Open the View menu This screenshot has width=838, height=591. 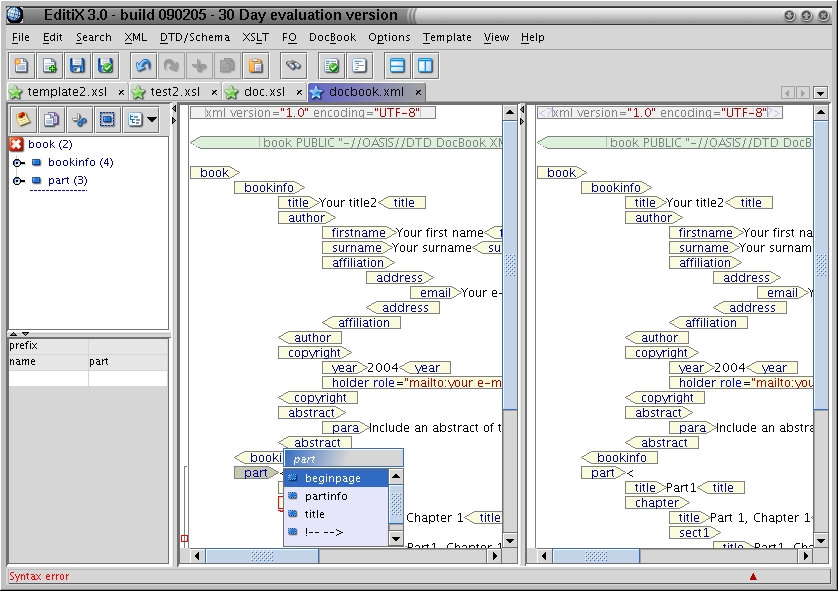tap(496, 37)
